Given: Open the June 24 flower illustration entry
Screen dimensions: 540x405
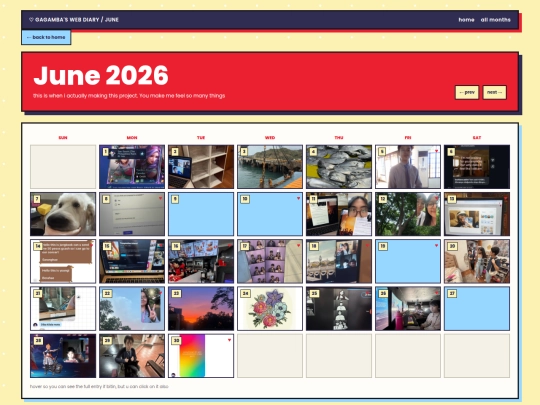Looking at the screenshot, I should 270,309.
